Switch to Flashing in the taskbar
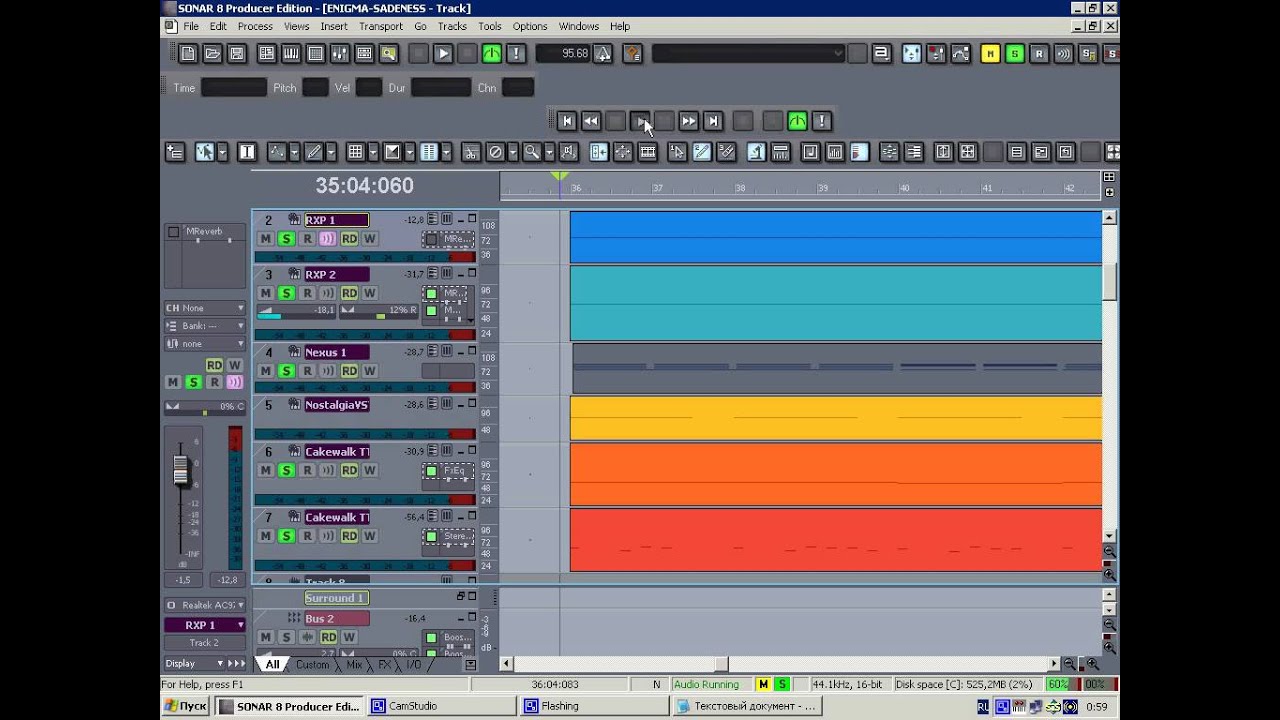This screenshot has width=1280, height=720. (594, 706)
